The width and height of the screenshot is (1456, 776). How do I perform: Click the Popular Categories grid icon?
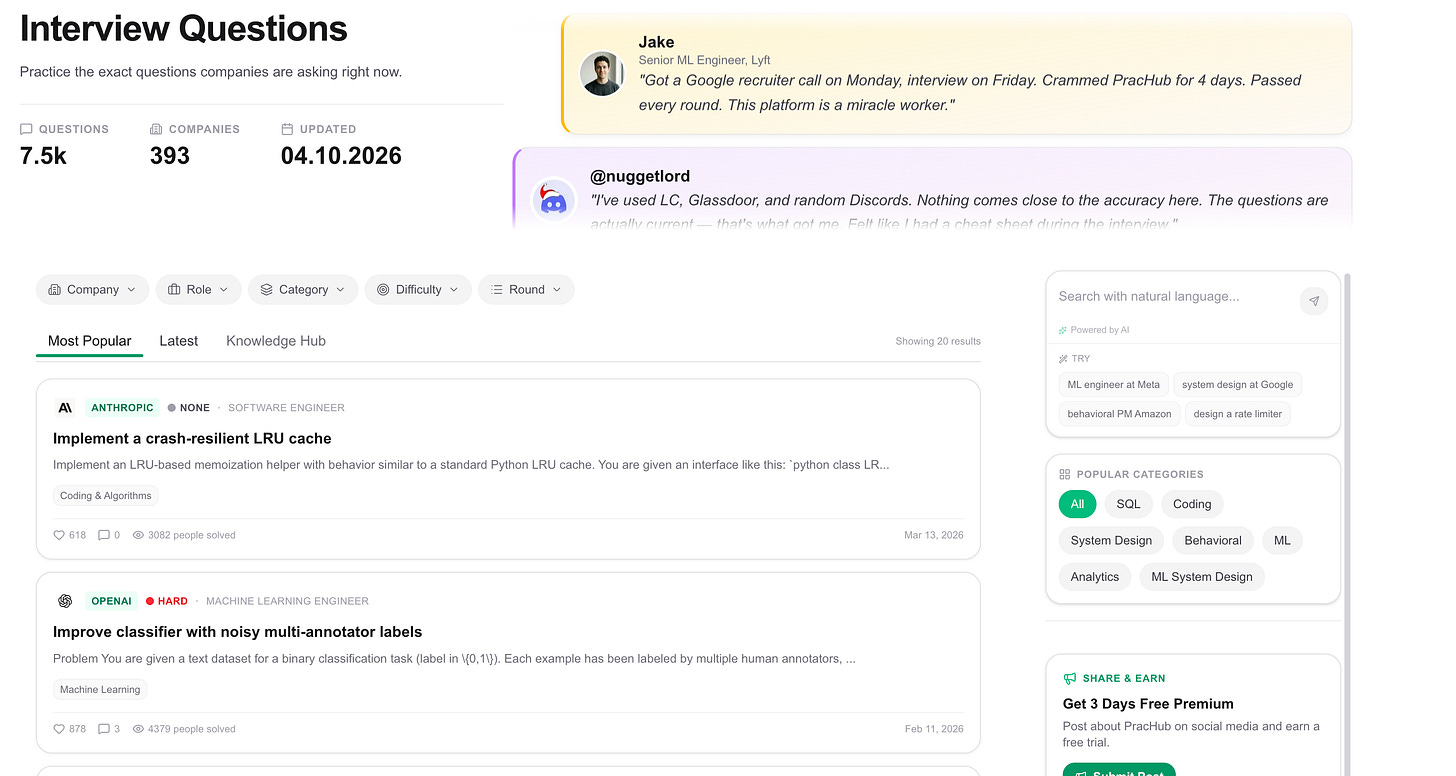(1065, 474)
